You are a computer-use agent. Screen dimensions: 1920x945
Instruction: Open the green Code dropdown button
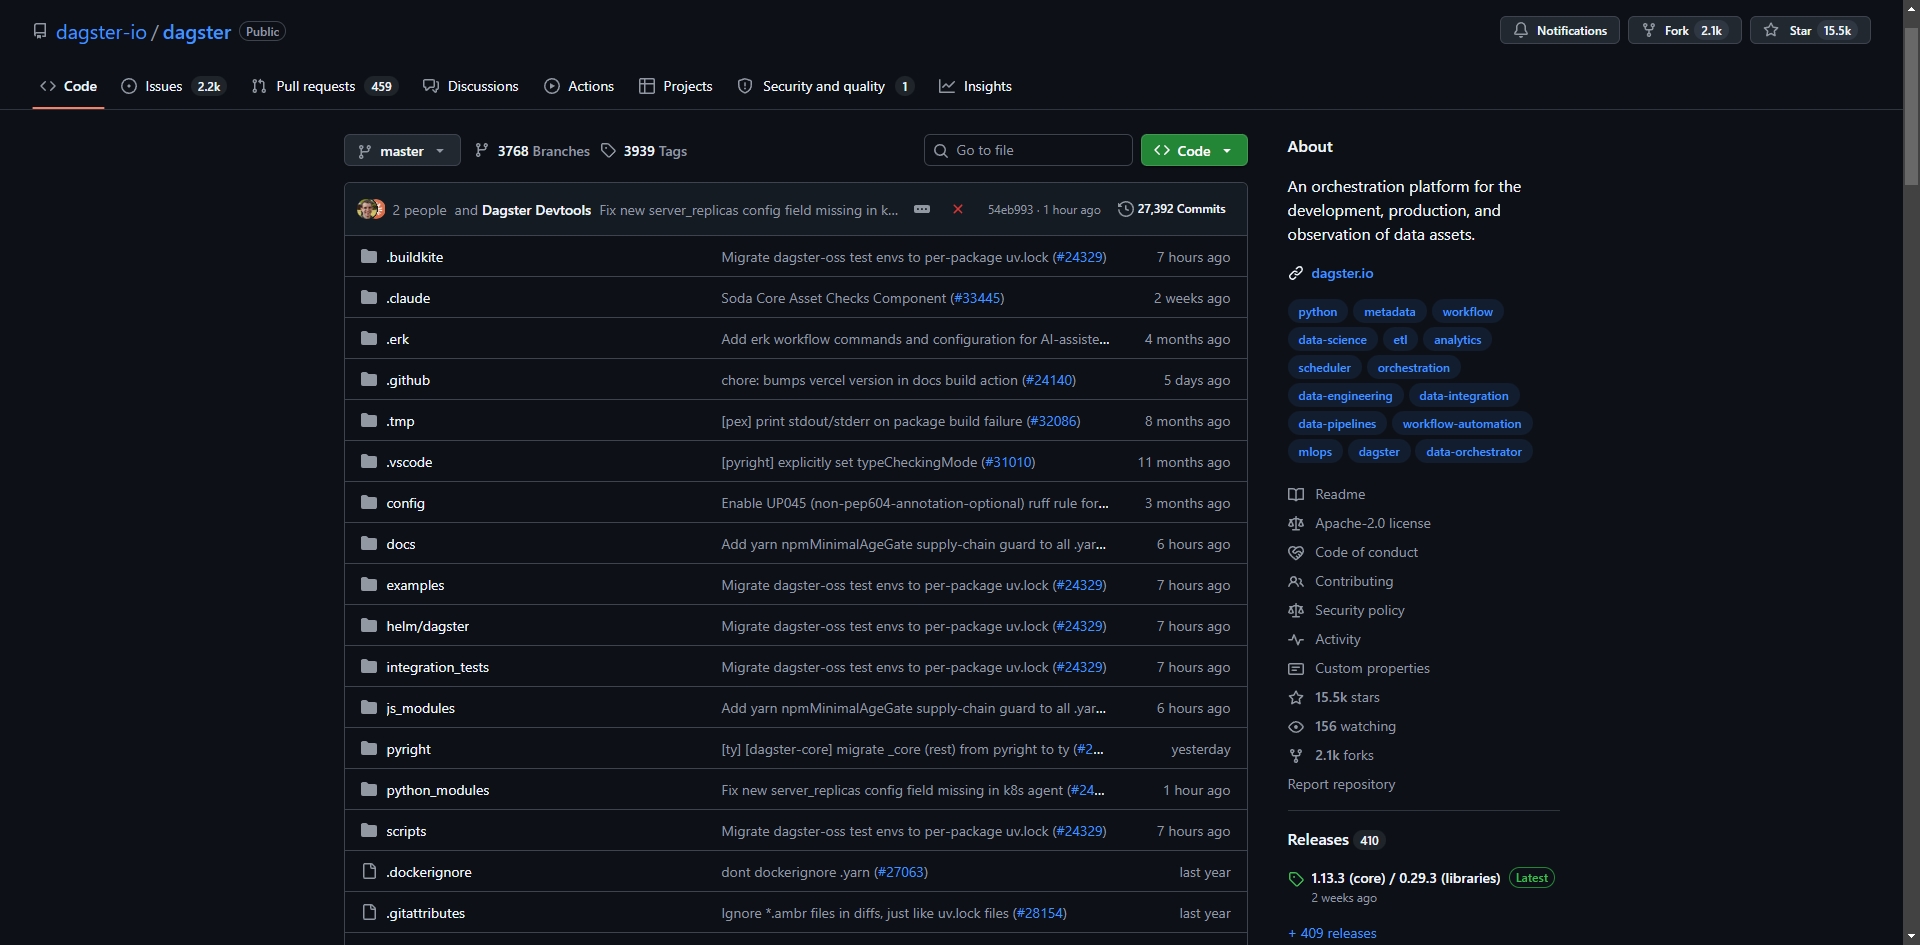coord(1194,151)
